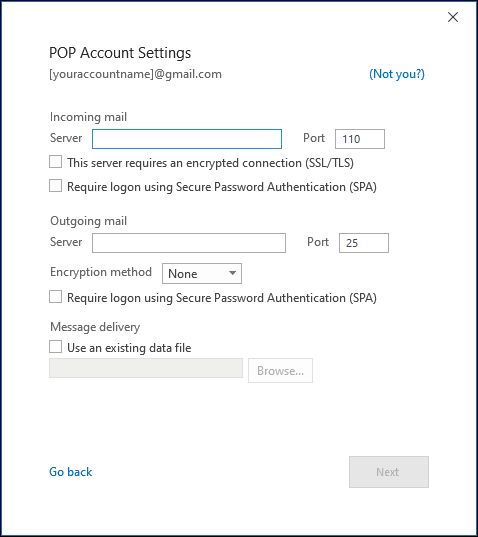Viewport: 478px width, 537px height.
Task: Click the Outgoing mail section label
Action: [88, 221]
